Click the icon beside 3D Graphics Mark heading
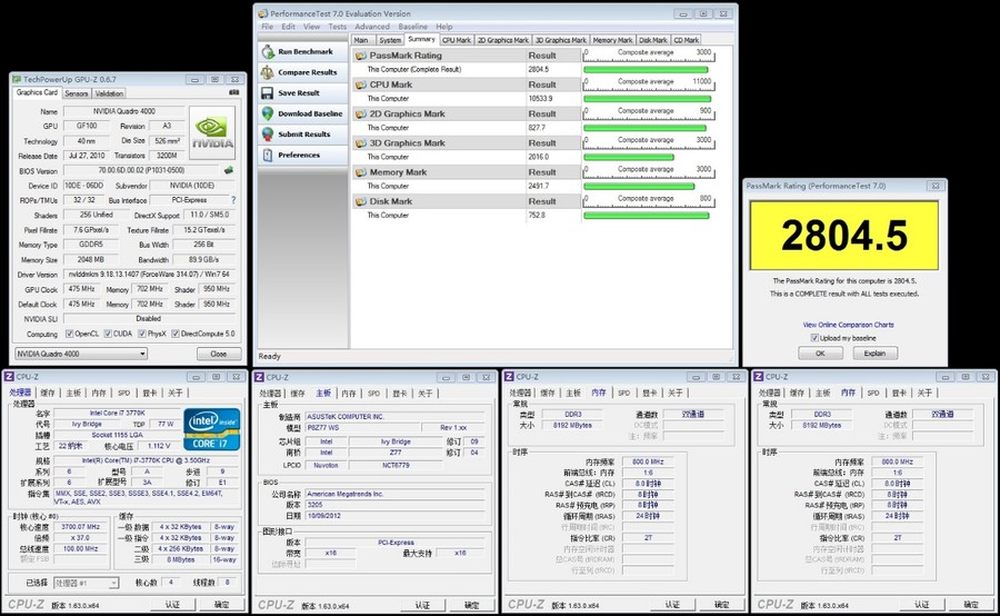 [x=361, y=143]
